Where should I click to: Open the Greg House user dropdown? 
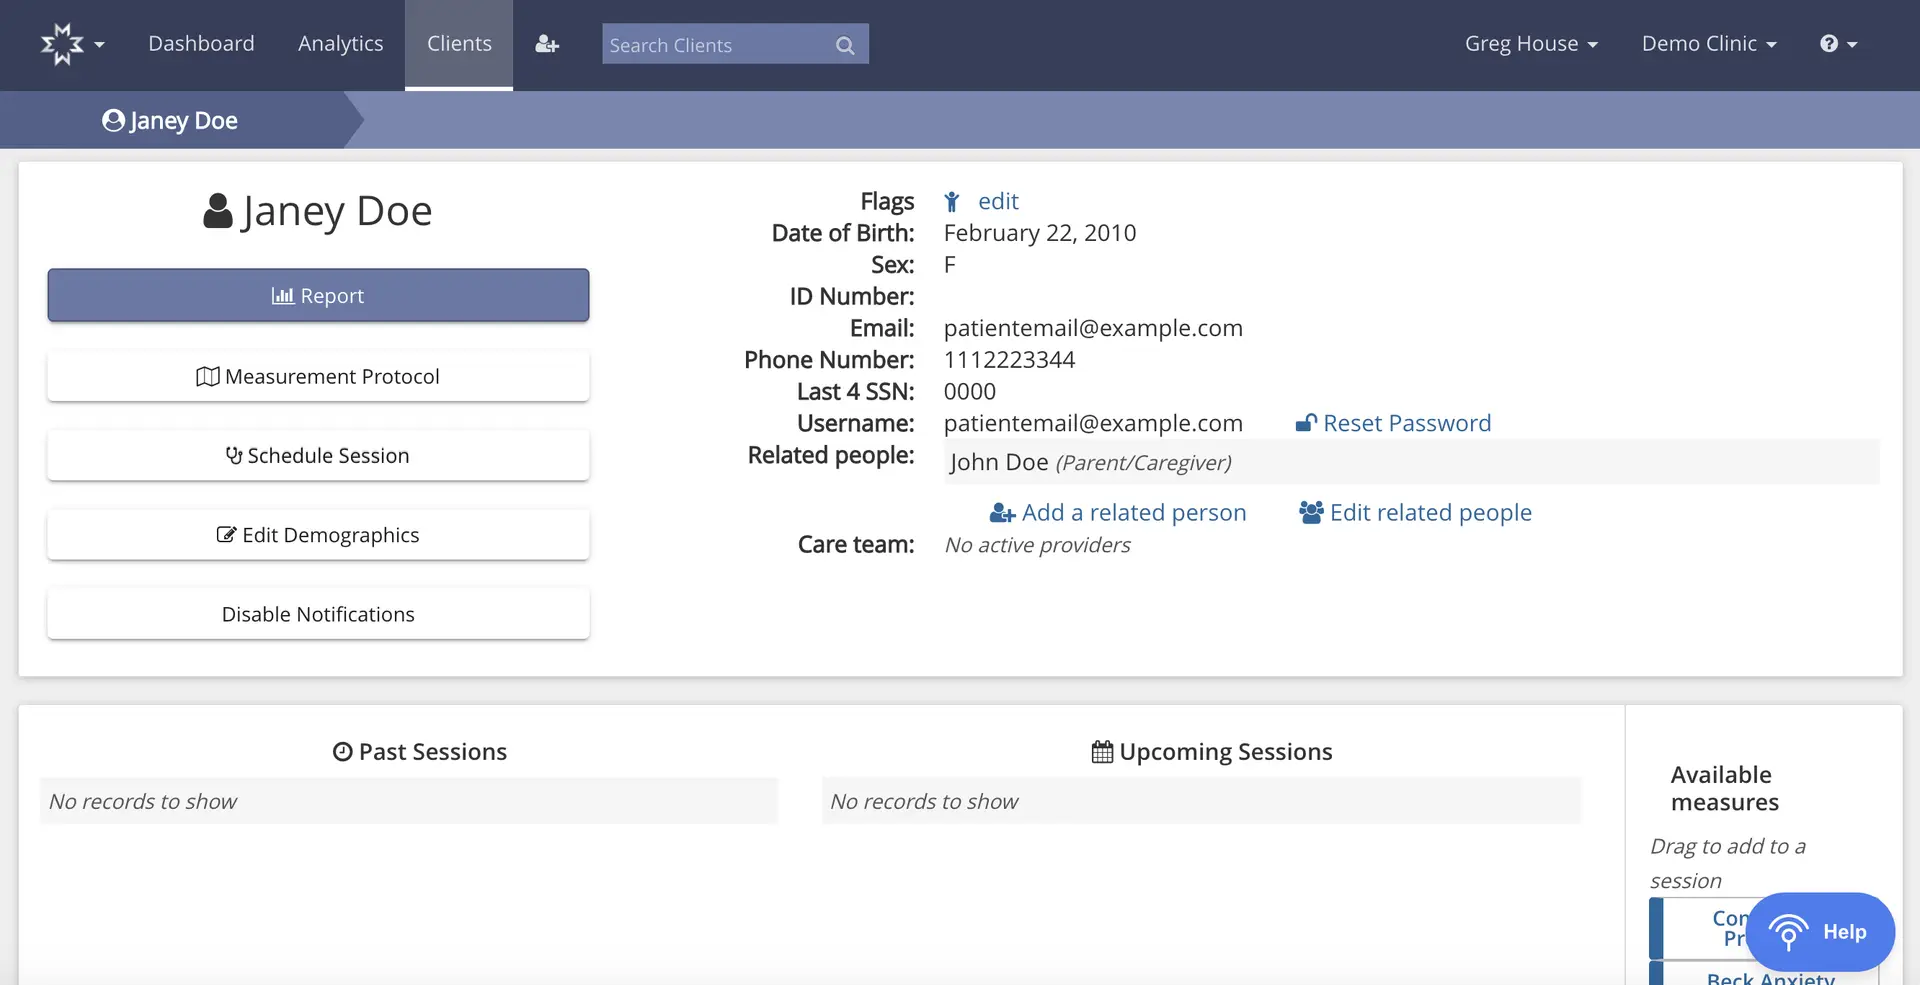(x=1532, y=43)
